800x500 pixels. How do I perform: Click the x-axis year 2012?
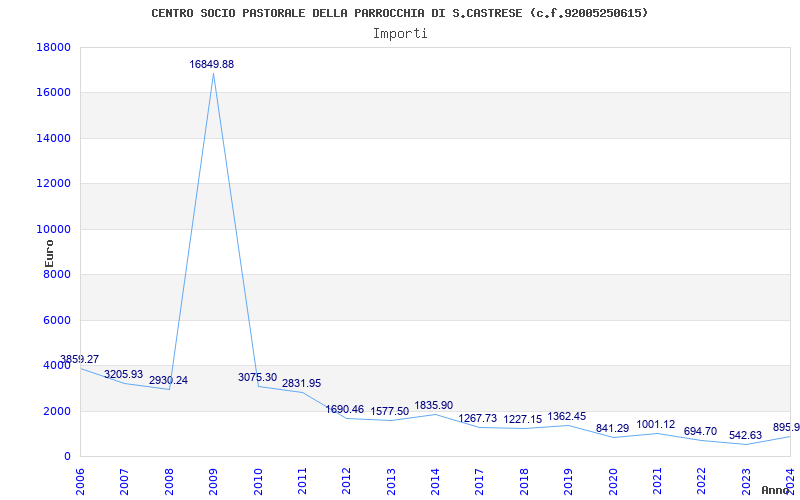(346, 481)
